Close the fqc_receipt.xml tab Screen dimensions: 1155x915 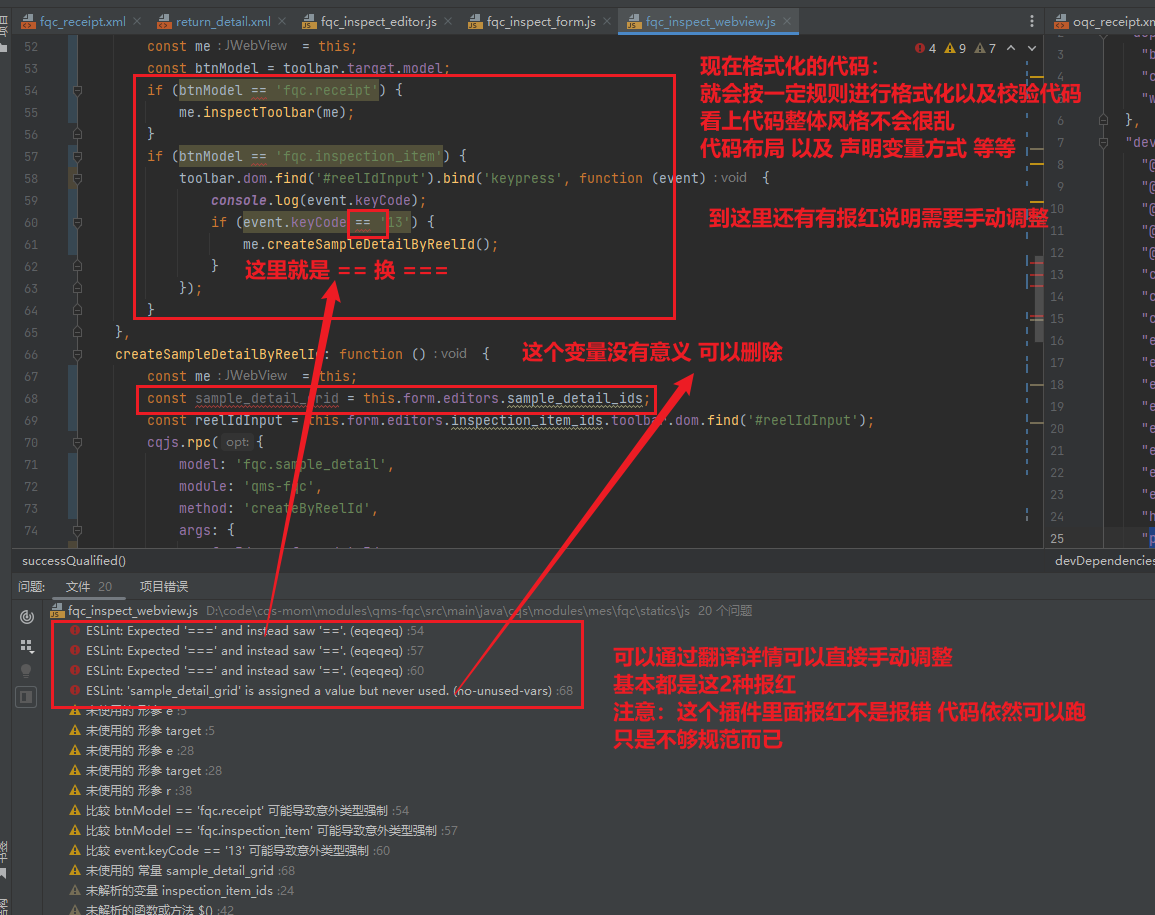(x=137, y=22)
